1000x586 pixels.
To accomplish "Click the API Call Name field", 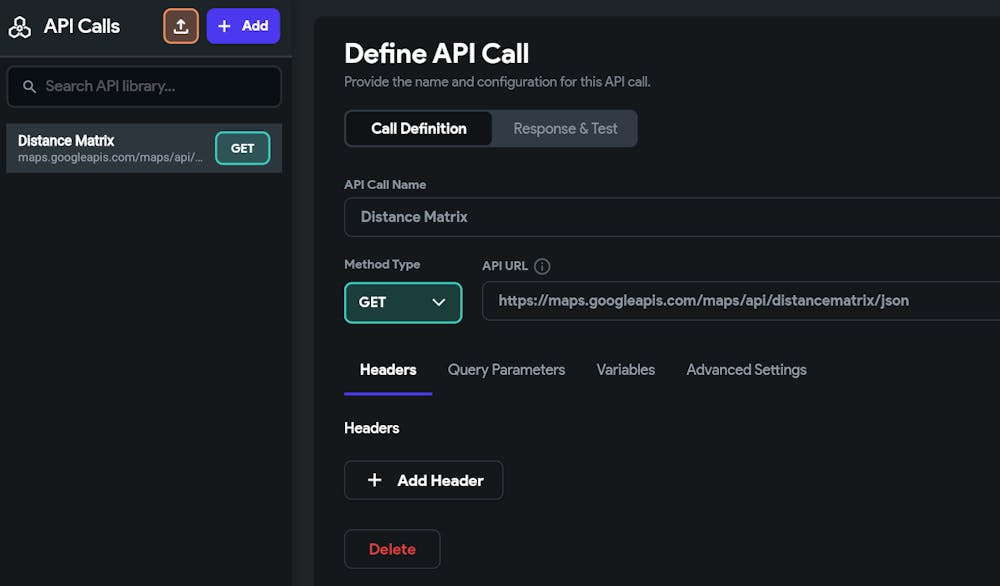I will 670,217.
